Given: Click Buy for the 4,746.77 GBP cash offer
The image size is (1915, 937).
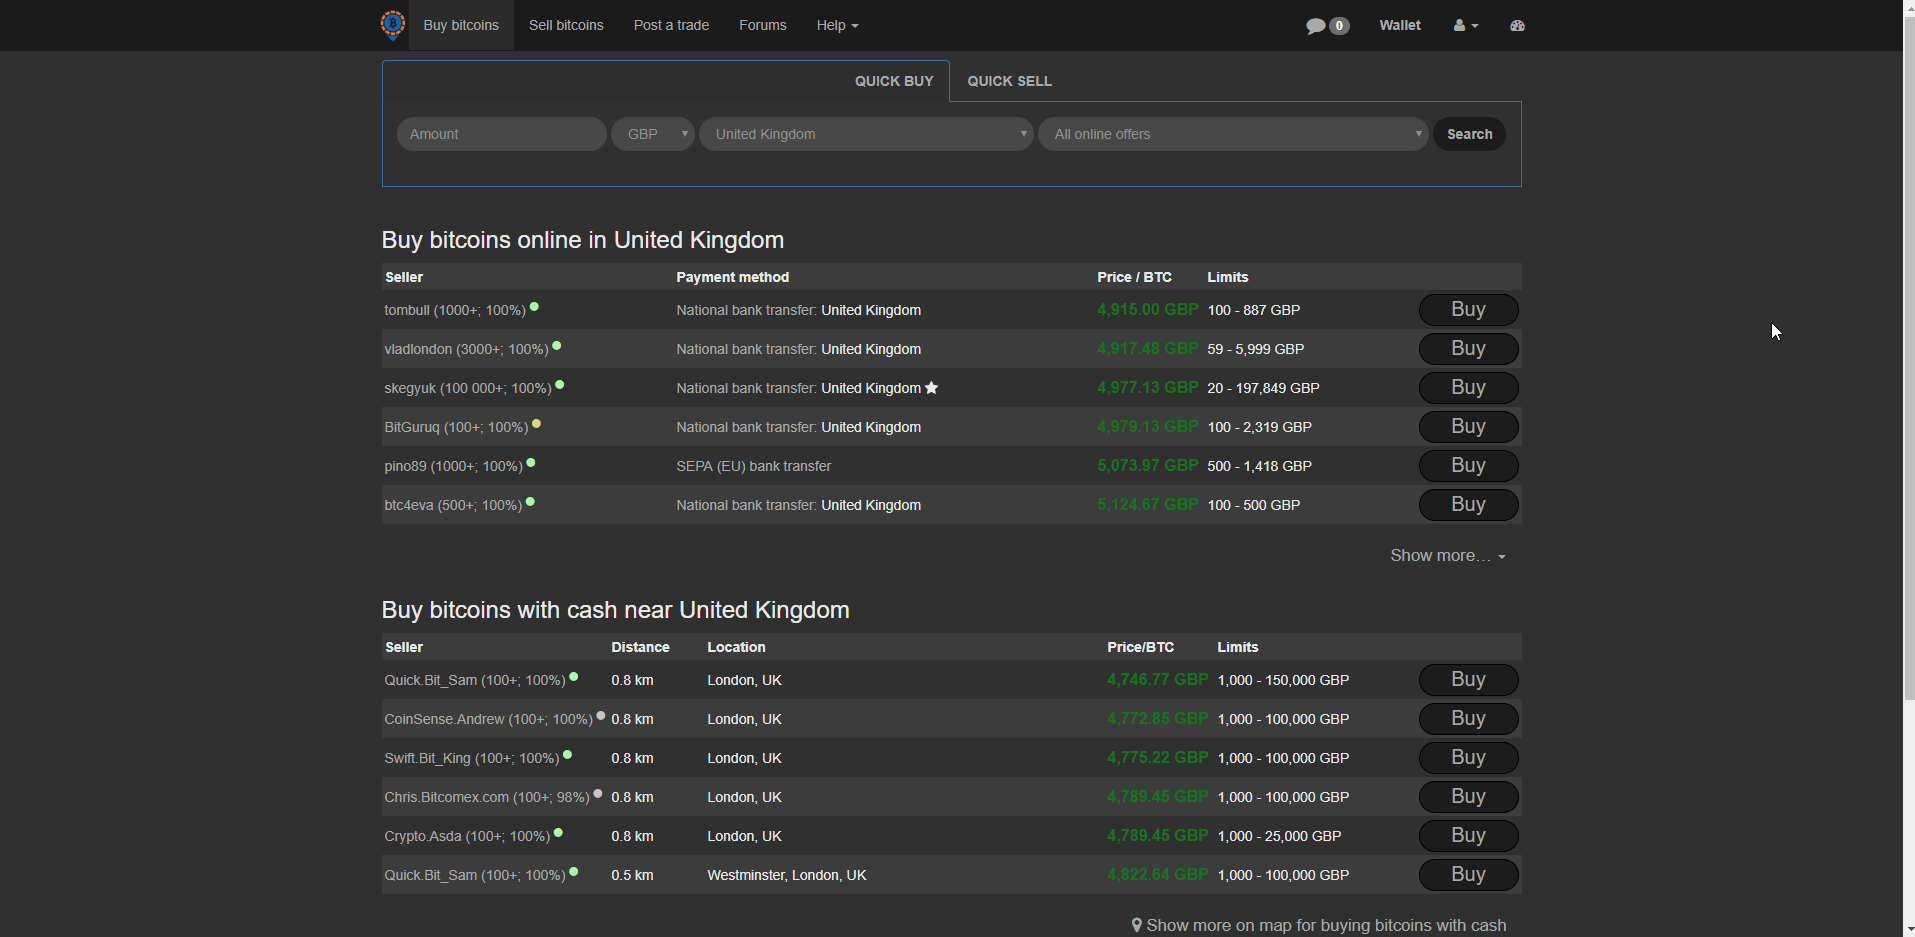Looking at the screenshot, I should point(1468,680).
